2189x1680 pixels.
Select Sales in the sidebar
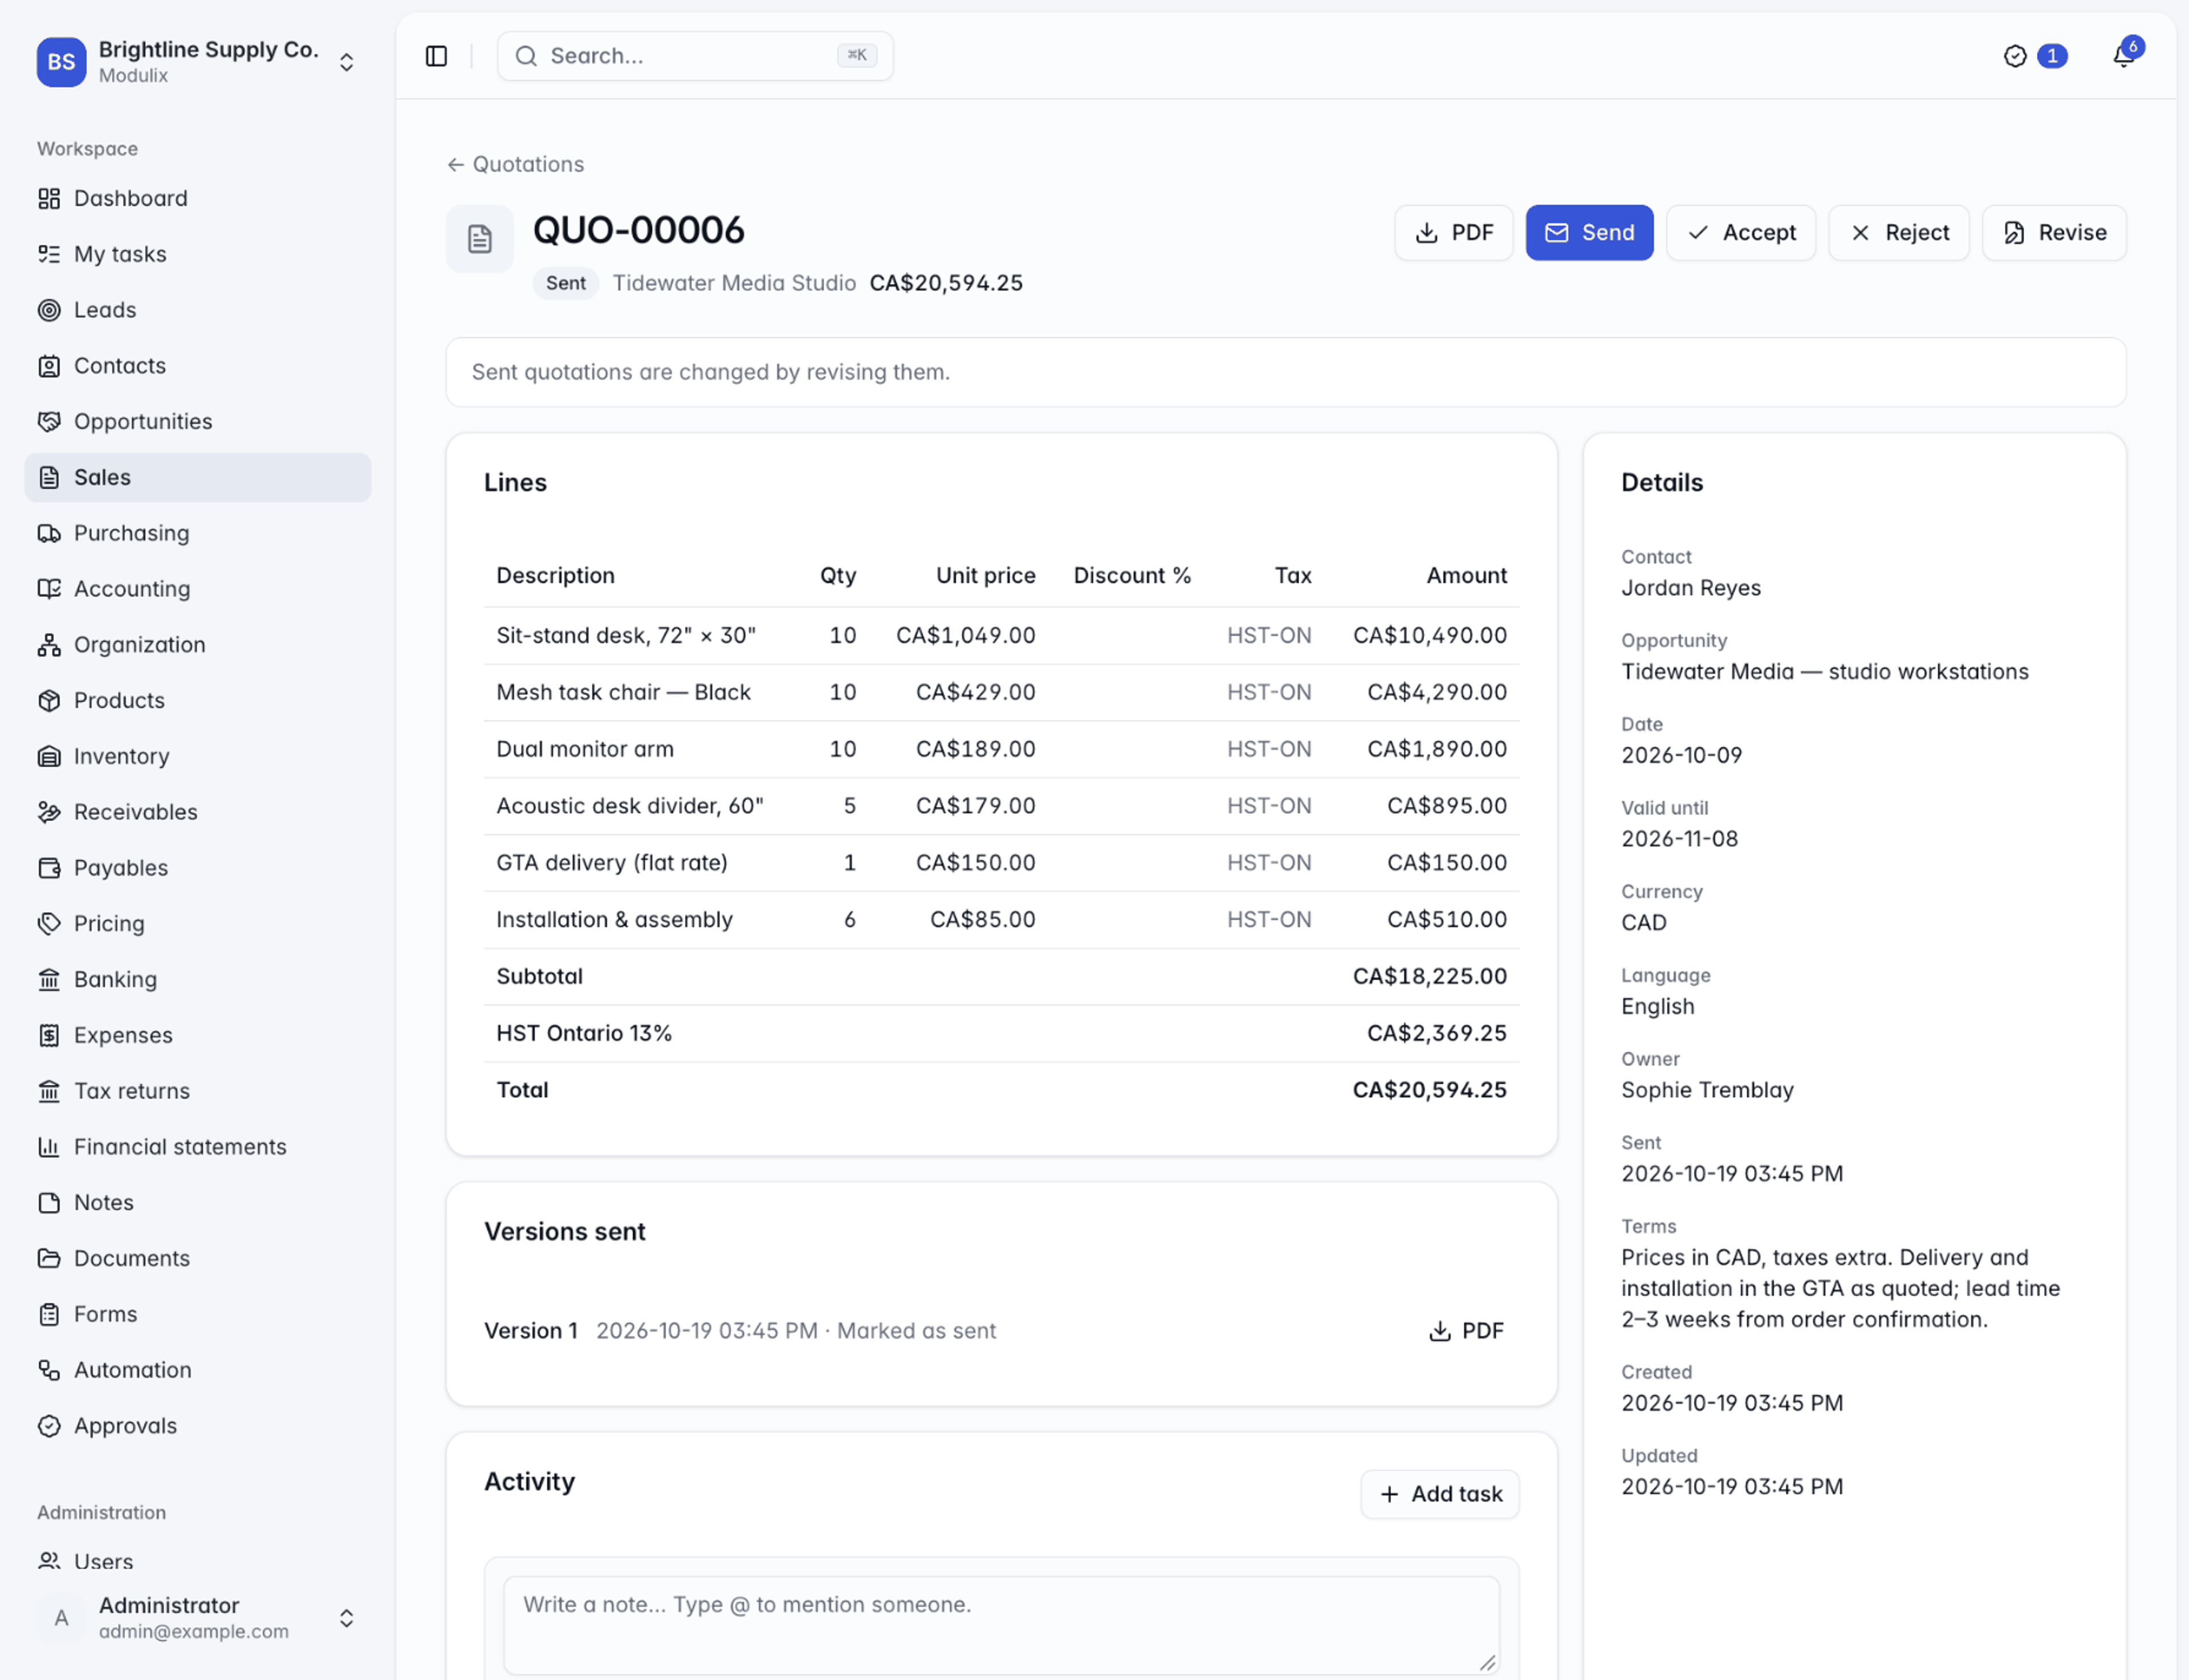click(198, 477)
